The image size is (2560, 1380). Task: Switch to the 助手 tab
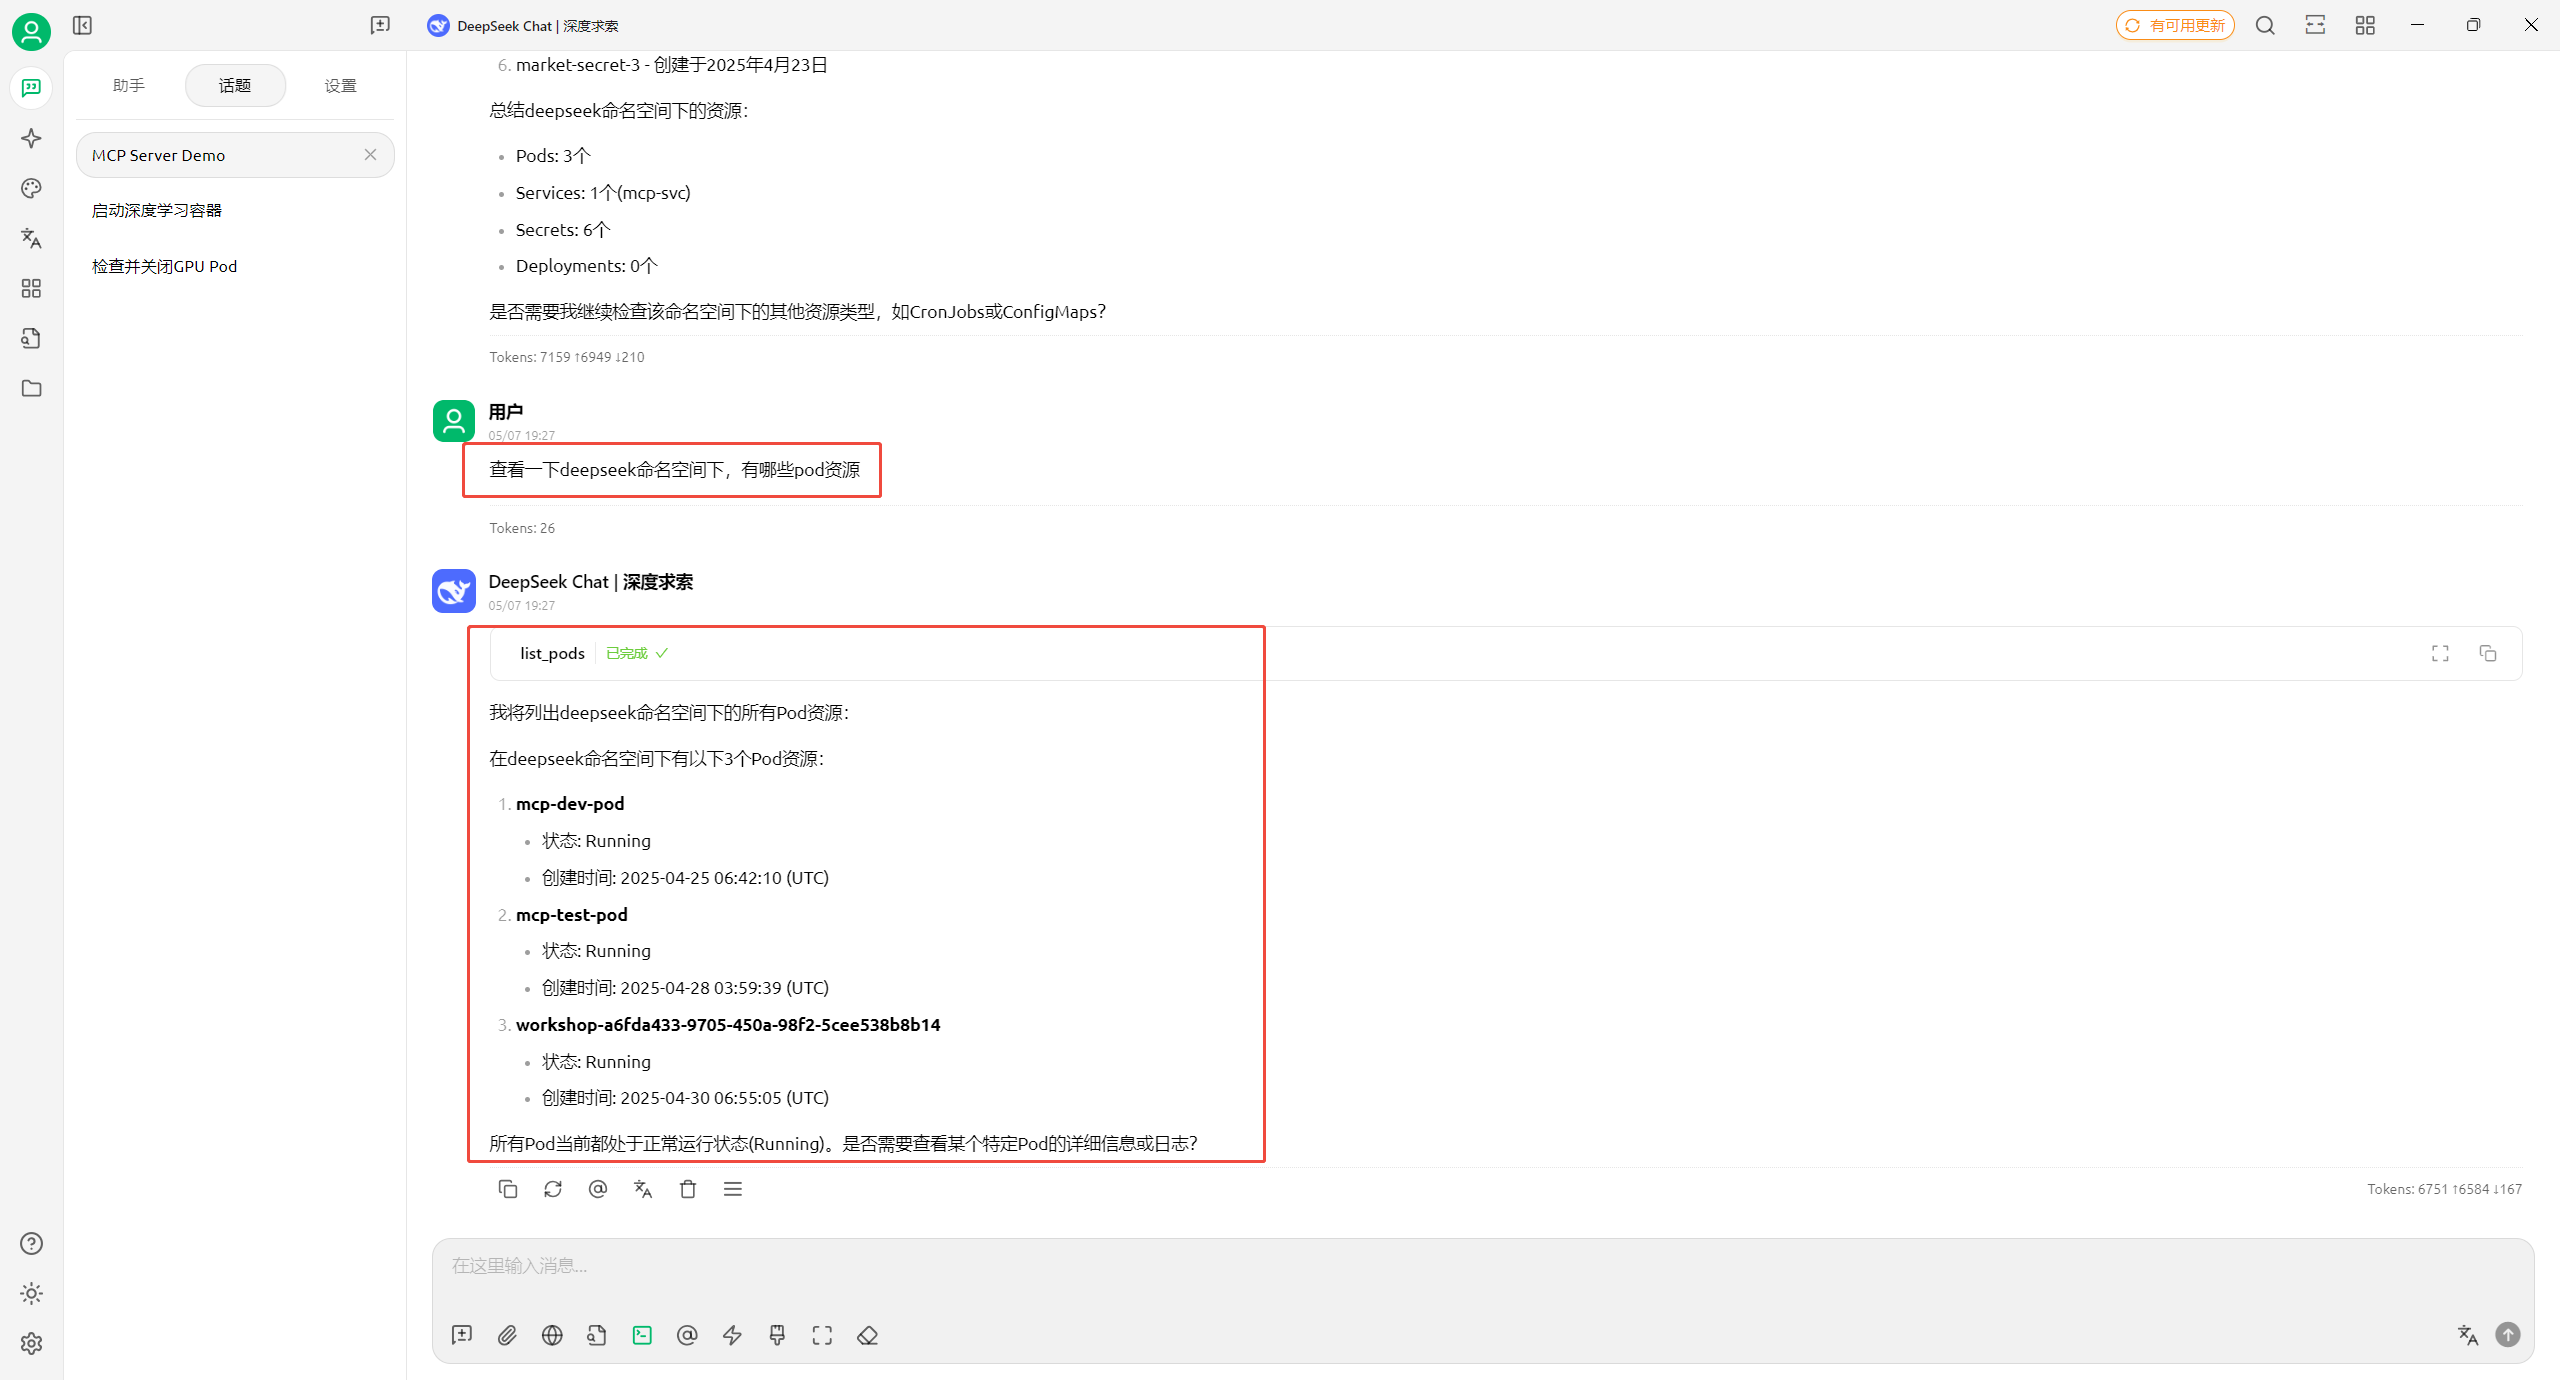click(129, 85)
